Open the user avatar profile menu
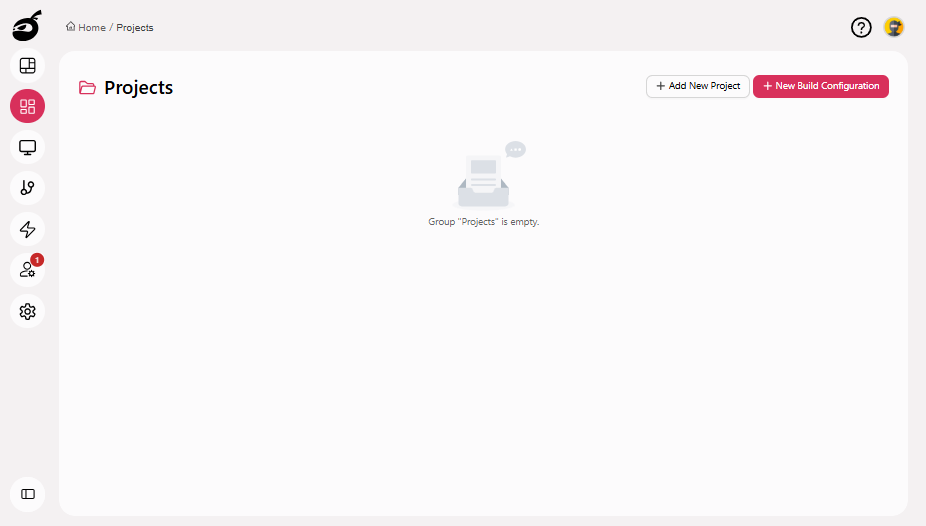The height and width of the screenshot is (526, 926). (894, 27)
